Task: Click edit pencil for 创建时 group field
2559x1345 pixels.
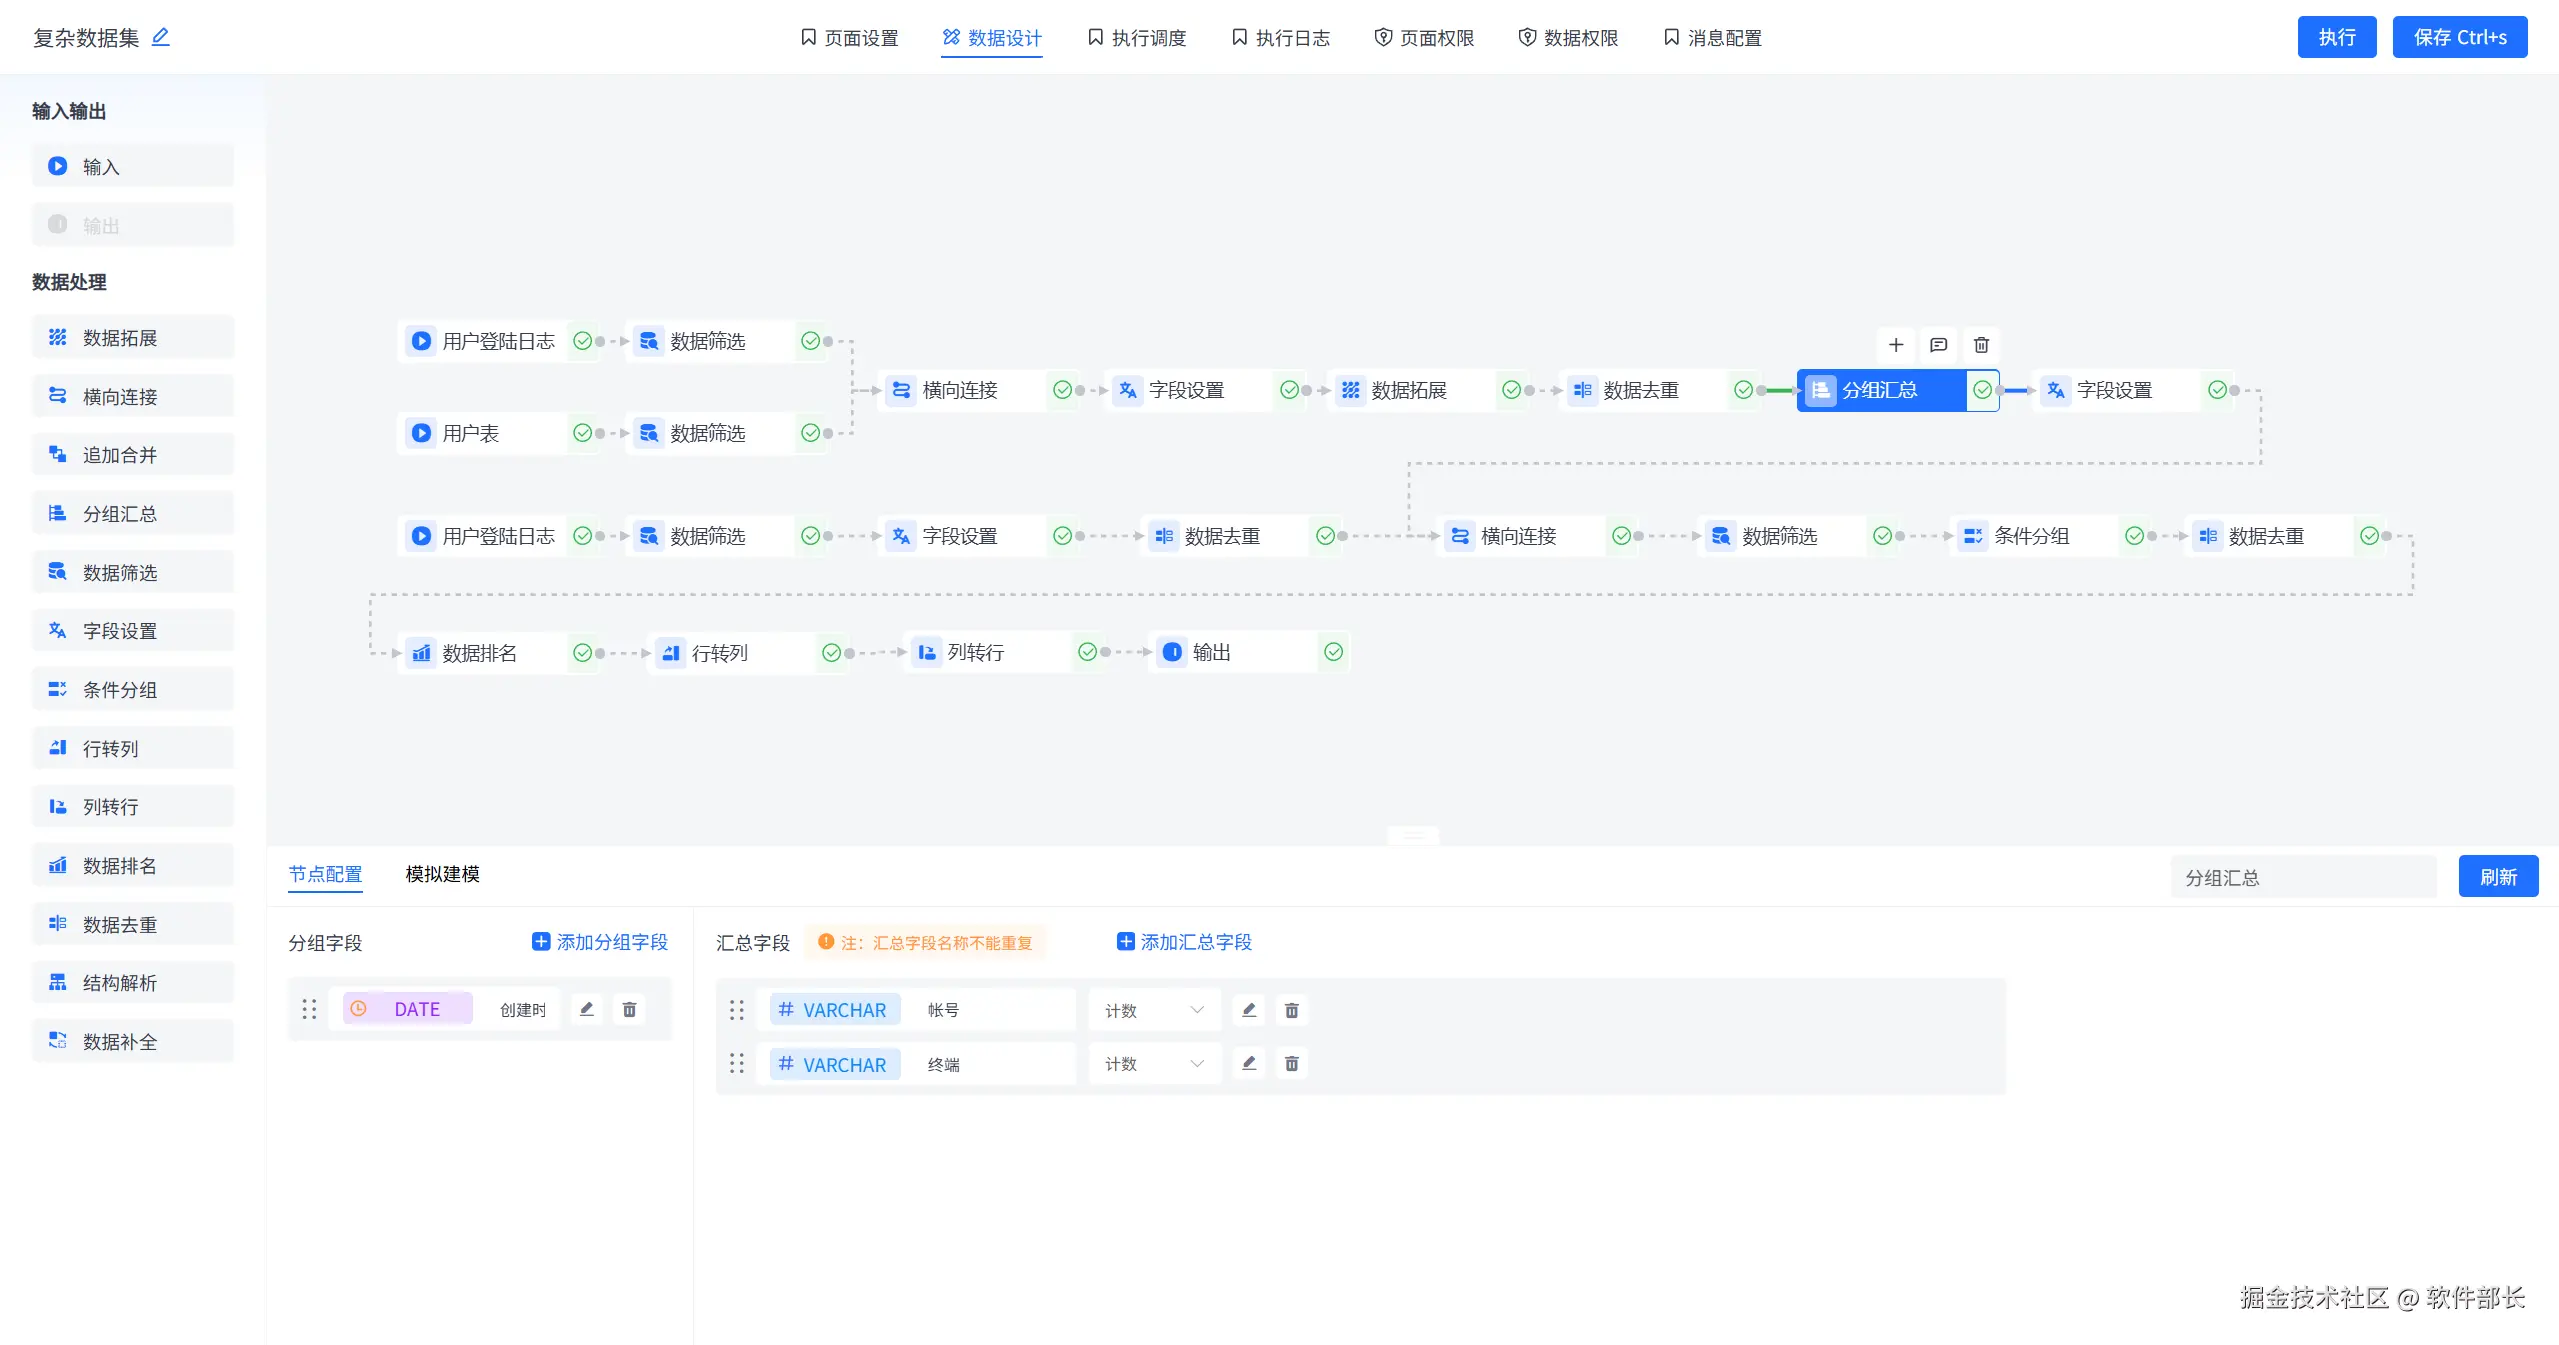Action: [x=587, y=1009]
